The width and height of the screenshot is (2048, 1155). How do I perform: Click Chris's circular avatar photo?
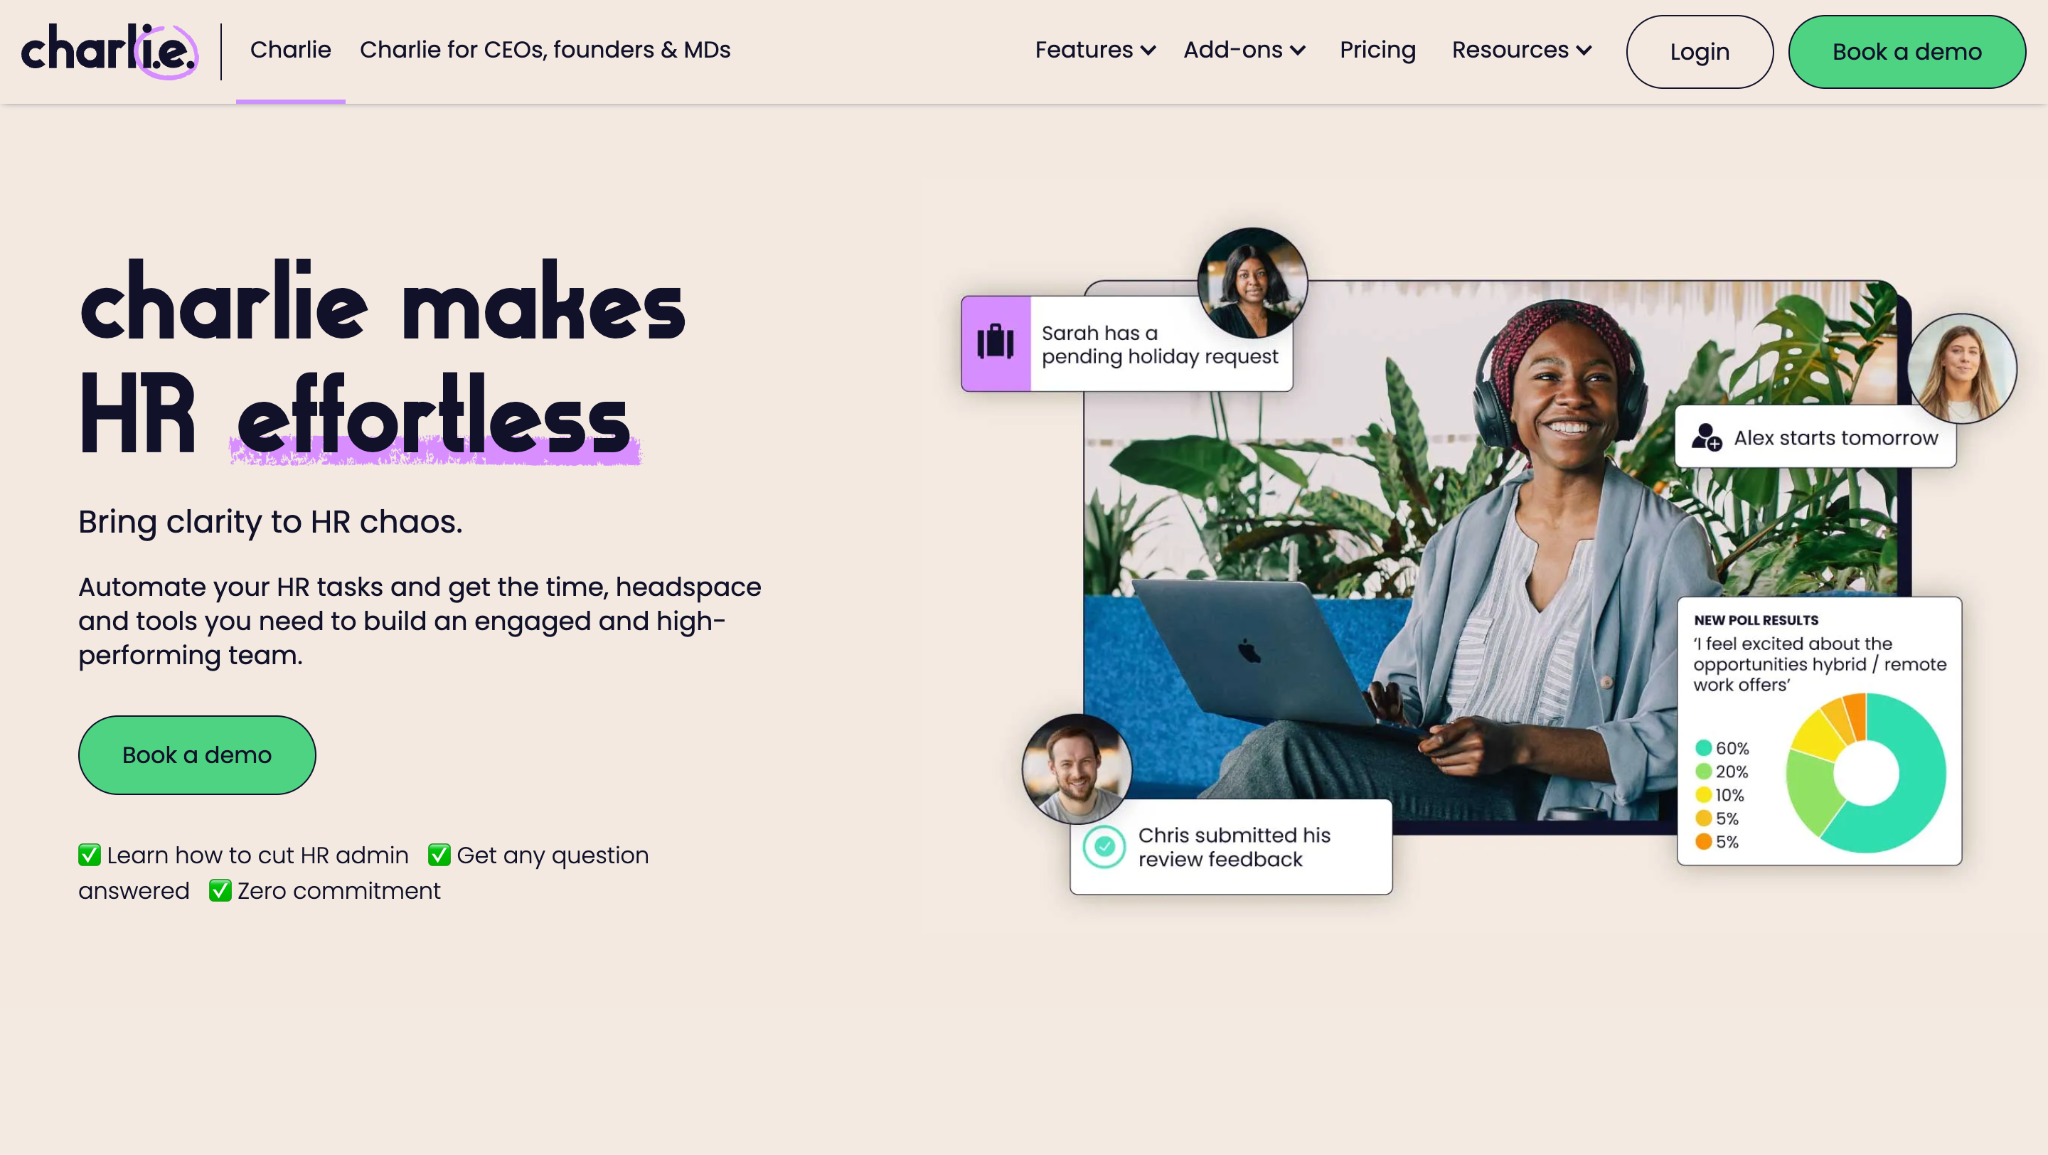point(1077,769)
